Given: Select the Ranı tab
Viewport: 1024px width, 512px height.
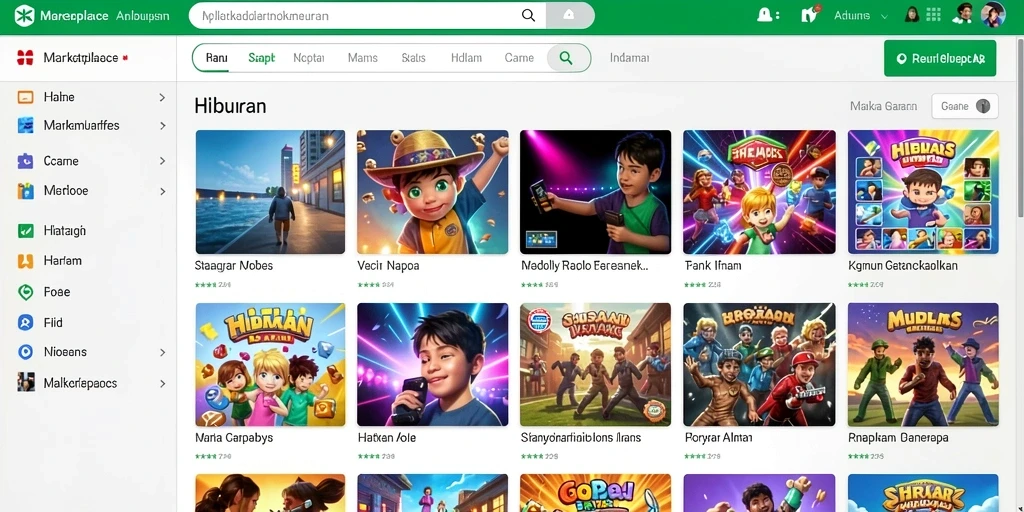Looking at the screenshot, I should click(x=216, y=58).
